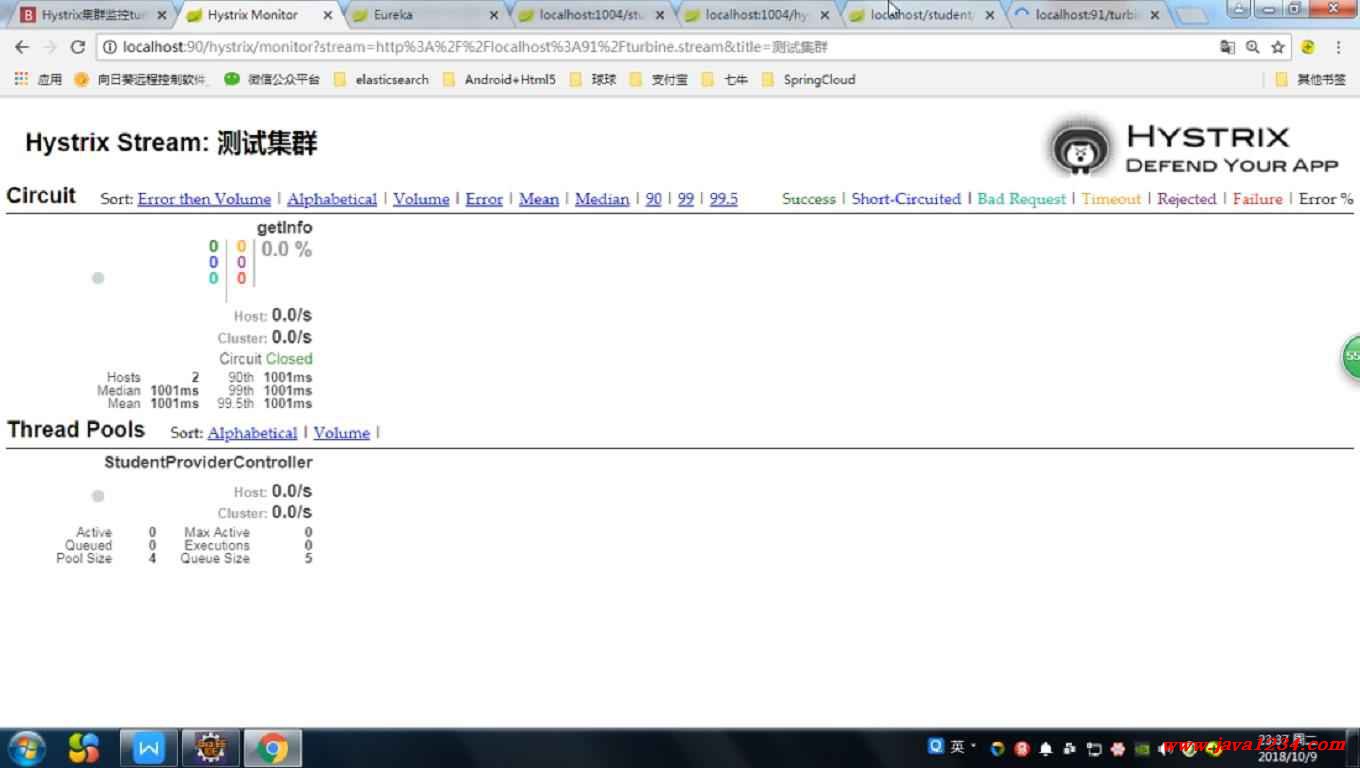The width and height of the screenshot is (1360, 768).
Task: Open the WPS Writer taskbar icon
Action: coord(148,748)
